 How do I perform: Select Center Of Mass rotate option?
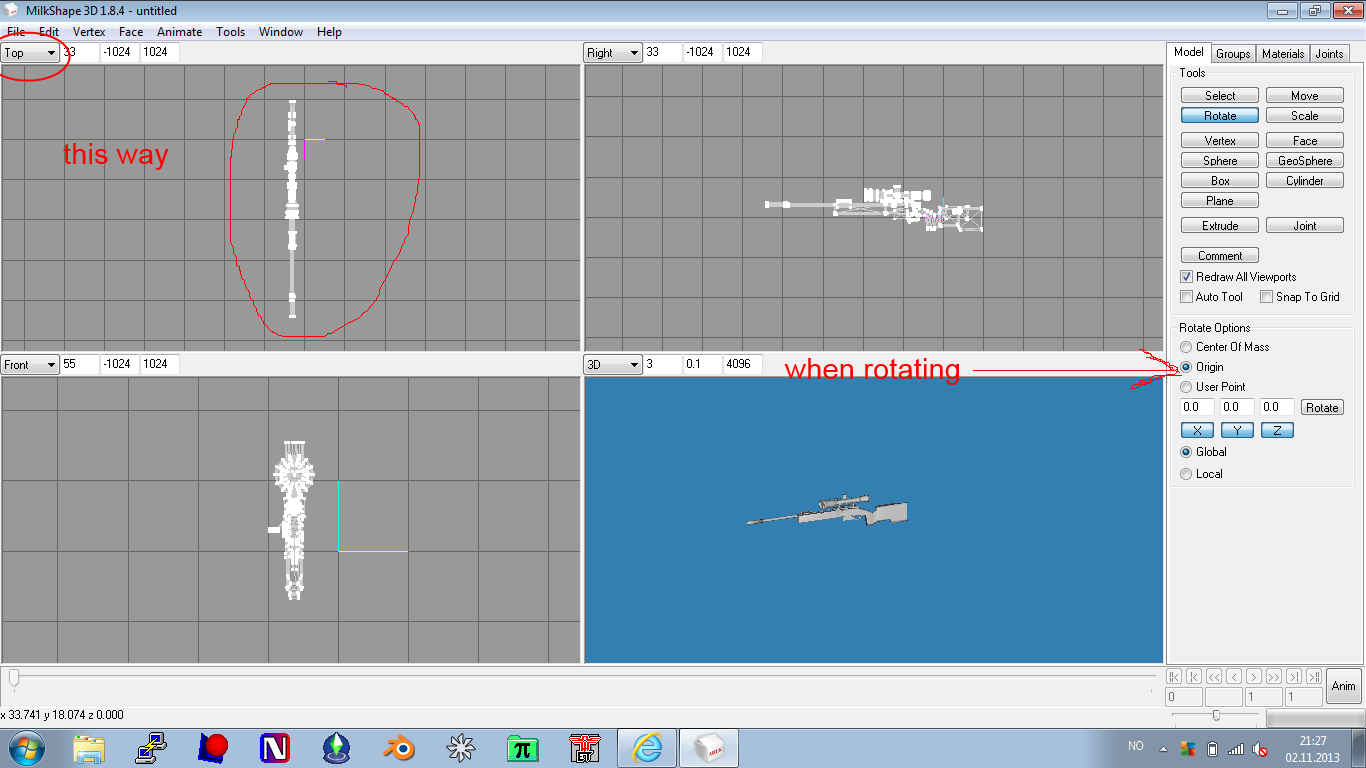click(1187, 347)
